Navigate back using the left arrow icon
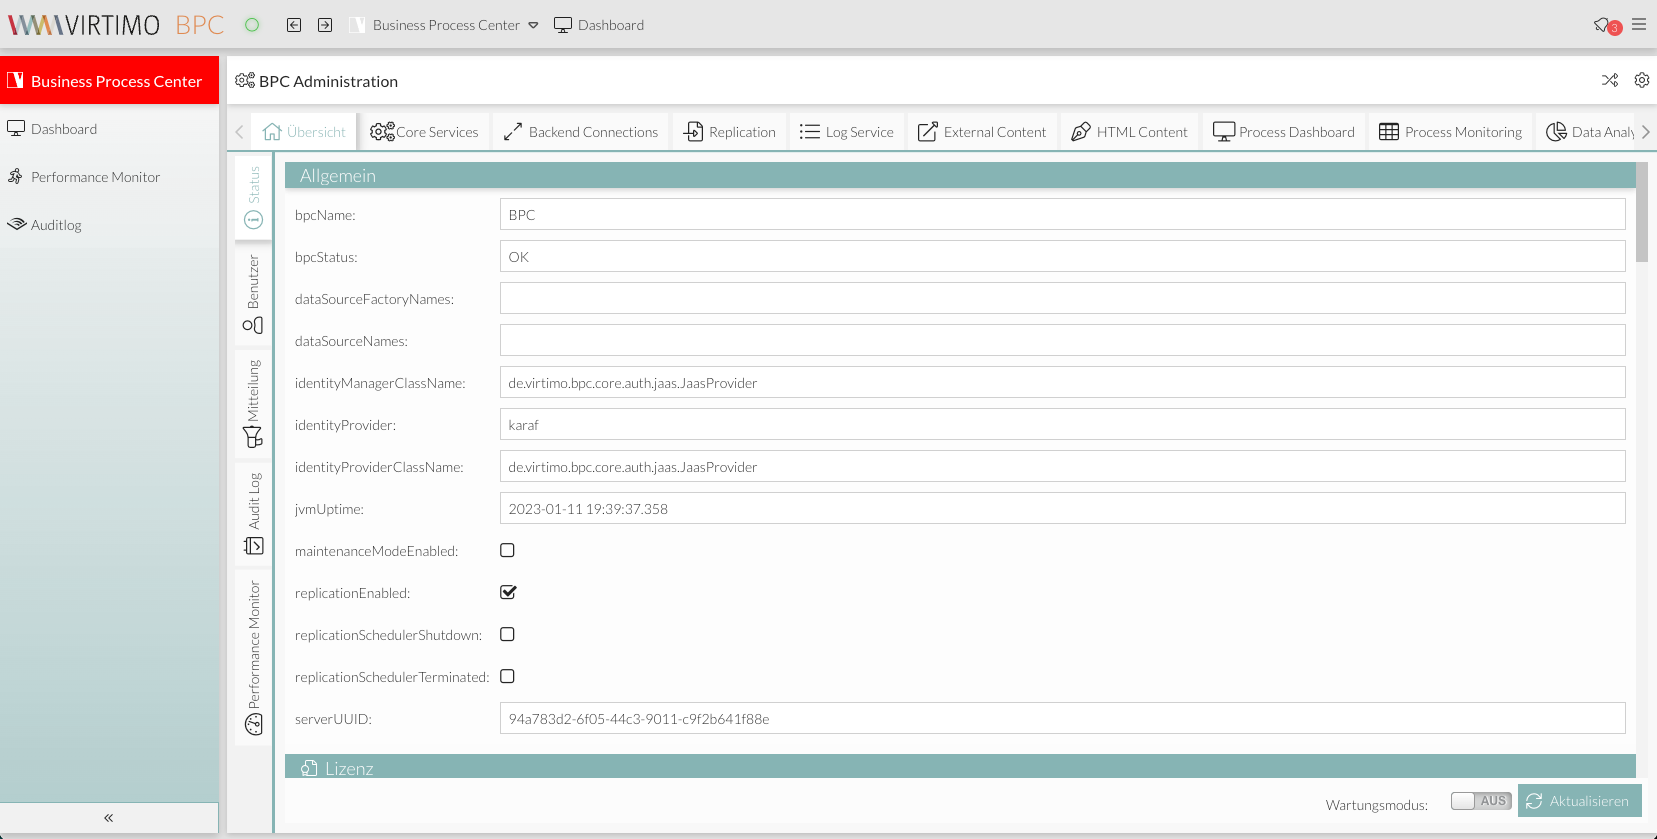Image resolution: width=1657 pixels, height=839 pixels. click(x=294, y=25)
